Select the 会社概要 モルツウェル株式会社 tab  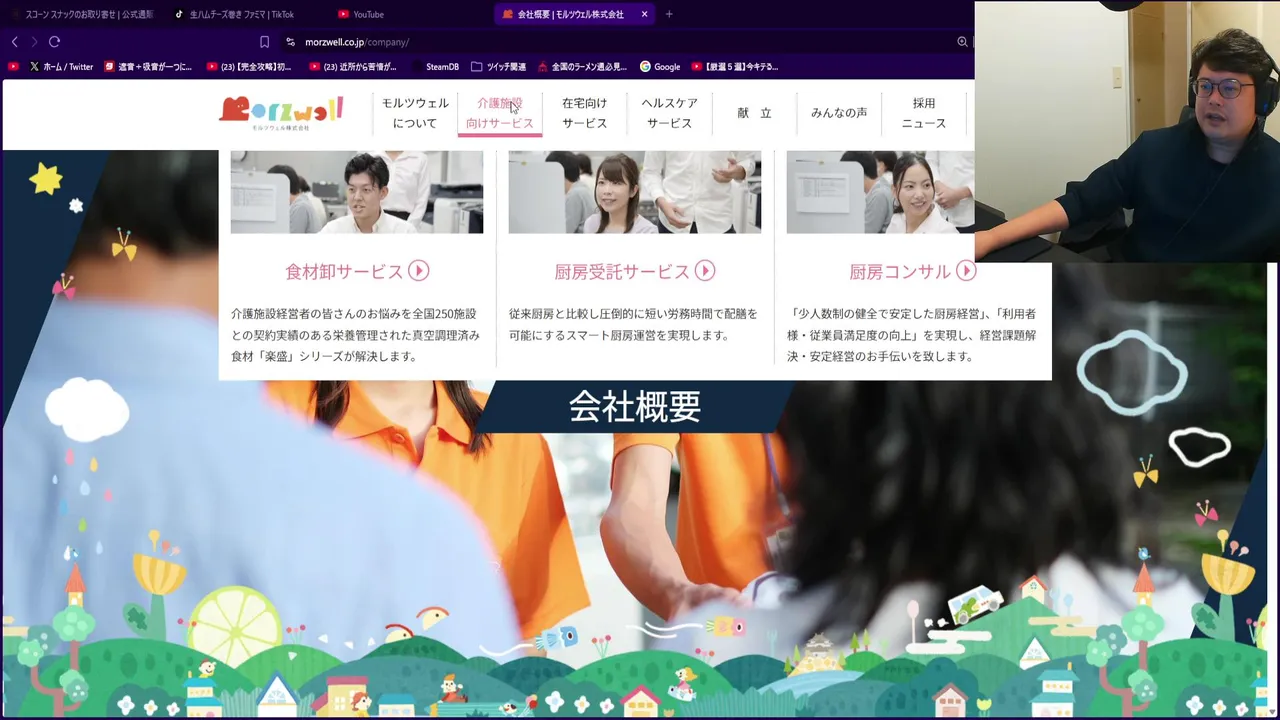click(x=570, y=14)
